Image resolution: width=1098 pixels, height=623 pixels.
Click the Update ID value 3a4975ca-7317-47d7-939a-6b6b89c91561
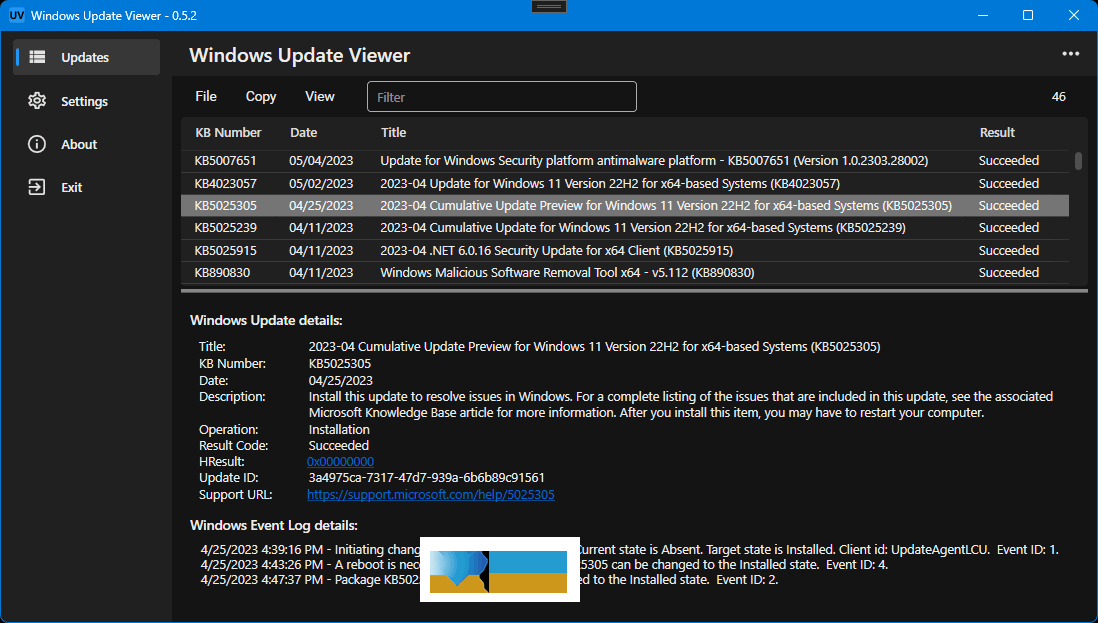[426, 478]
